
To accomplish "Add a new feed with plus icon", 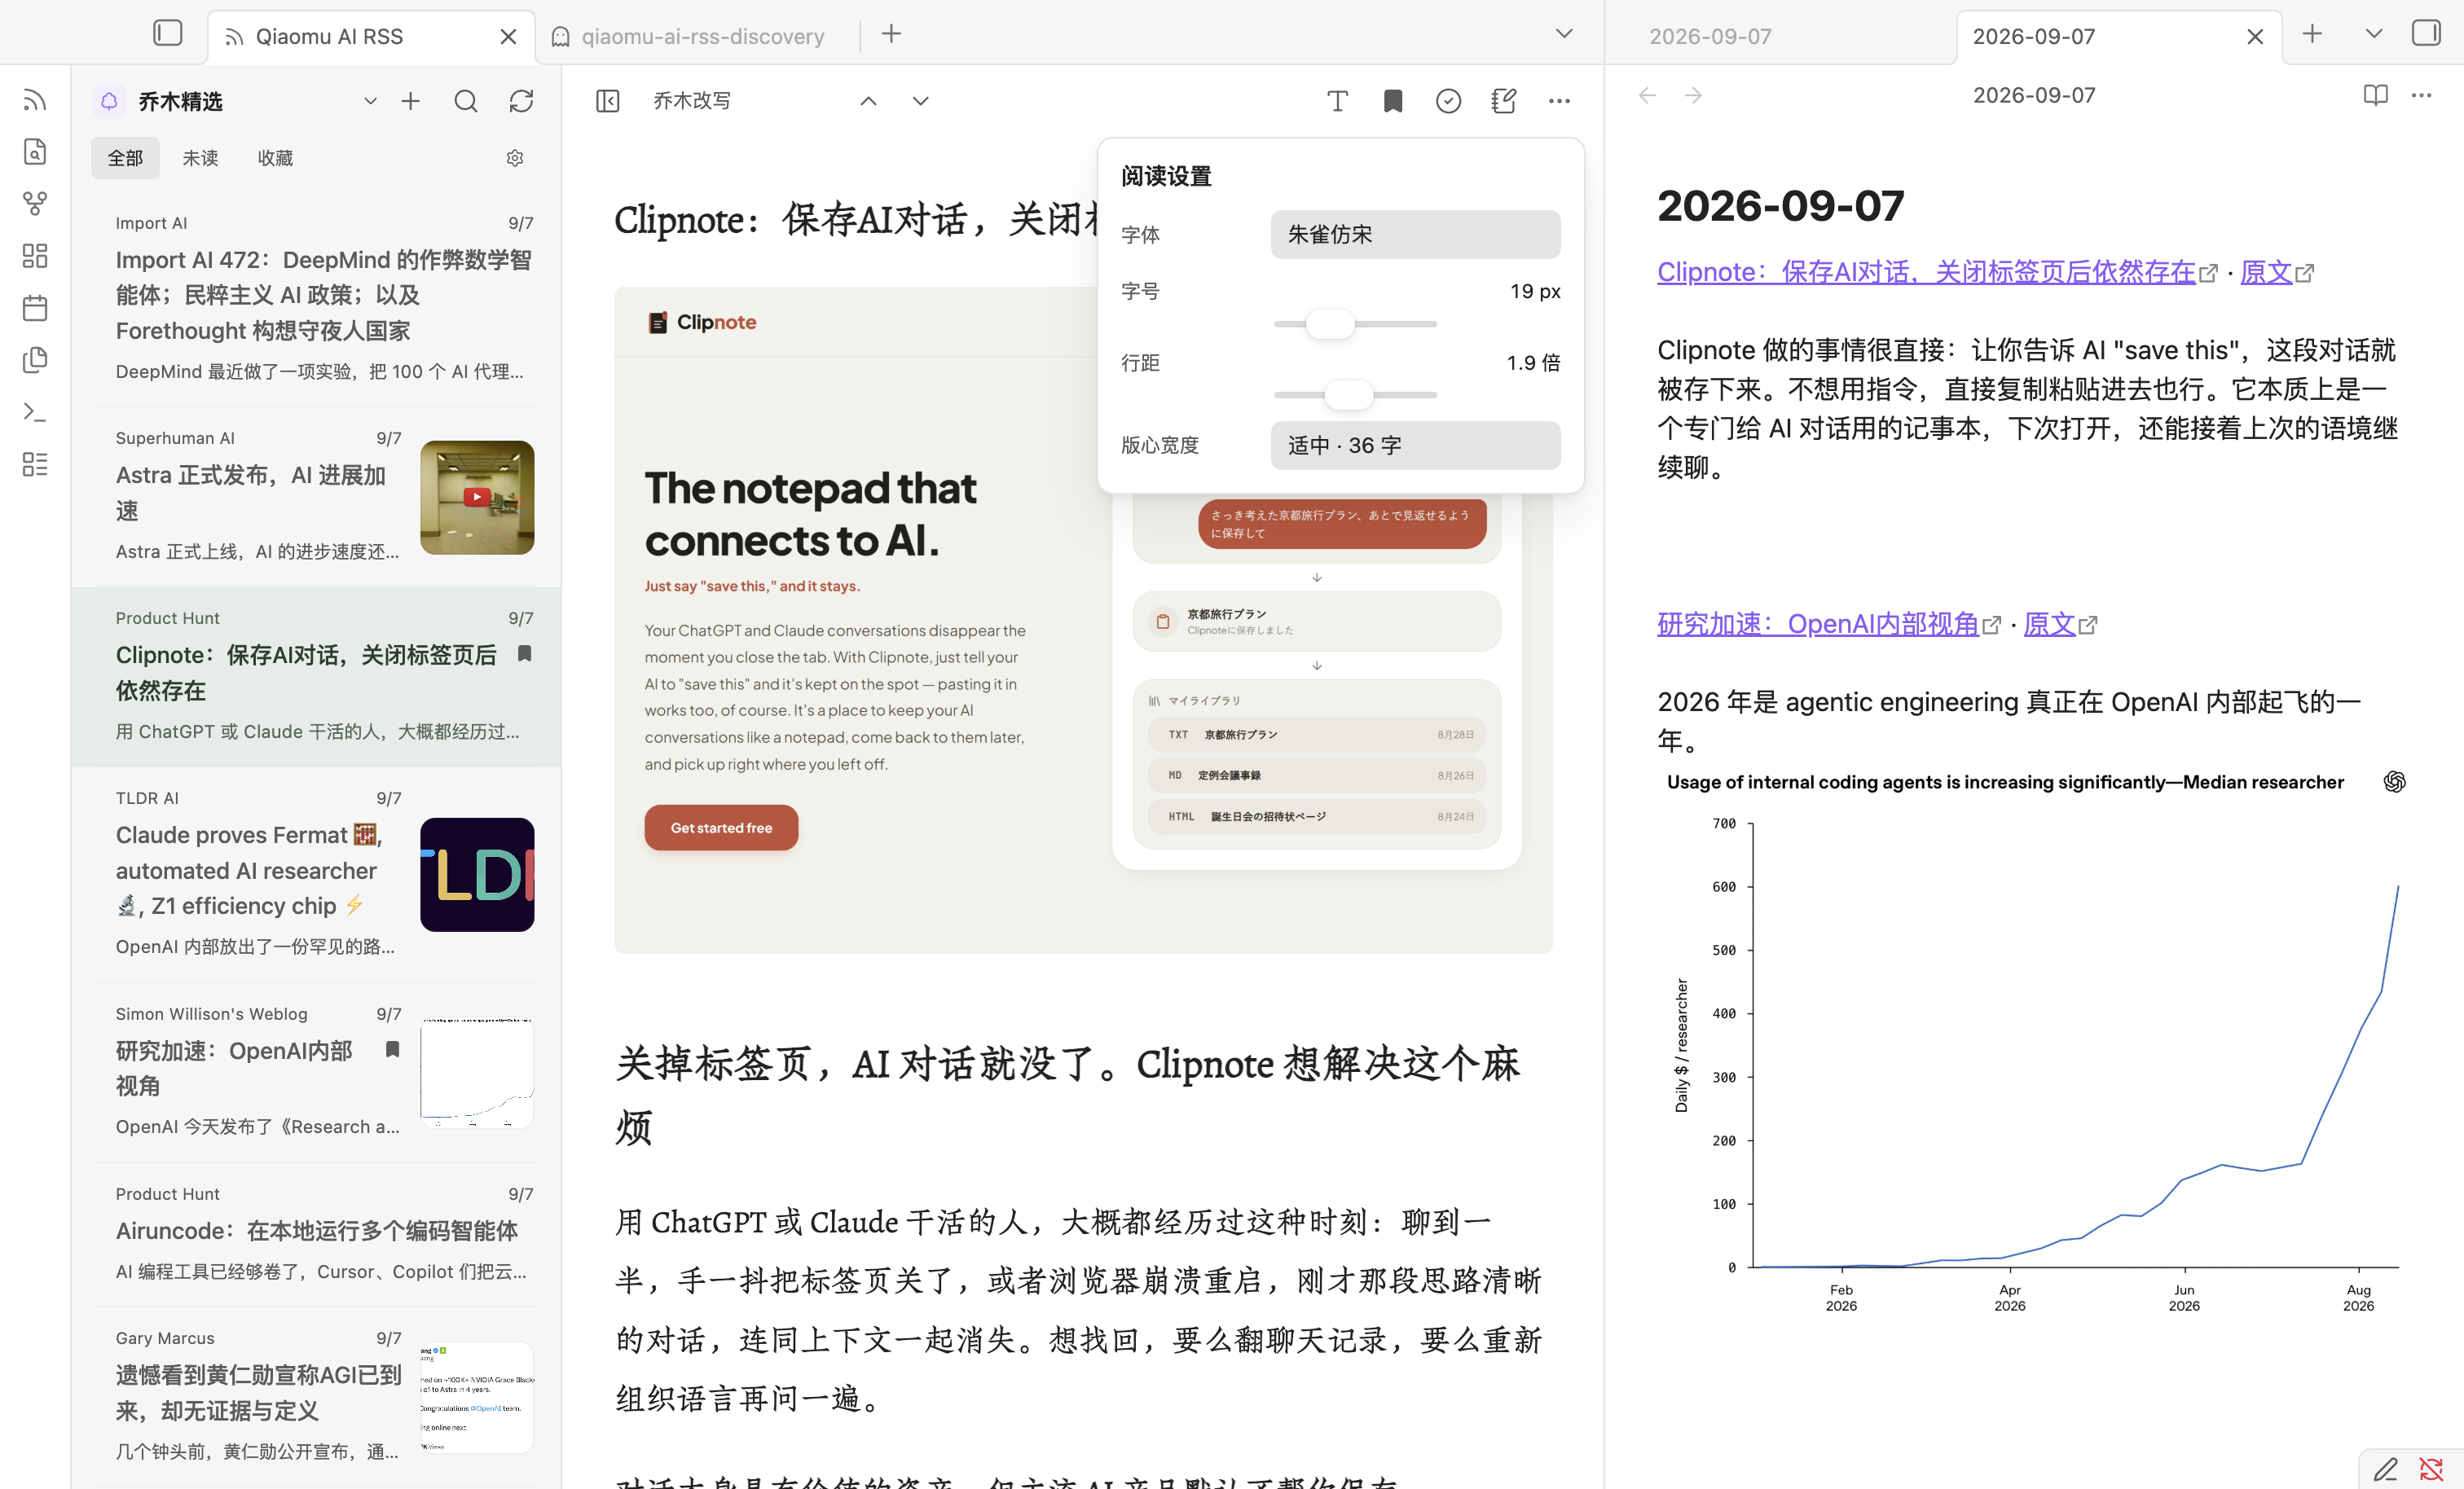I will pyautogui.click(x=411, y=101).
